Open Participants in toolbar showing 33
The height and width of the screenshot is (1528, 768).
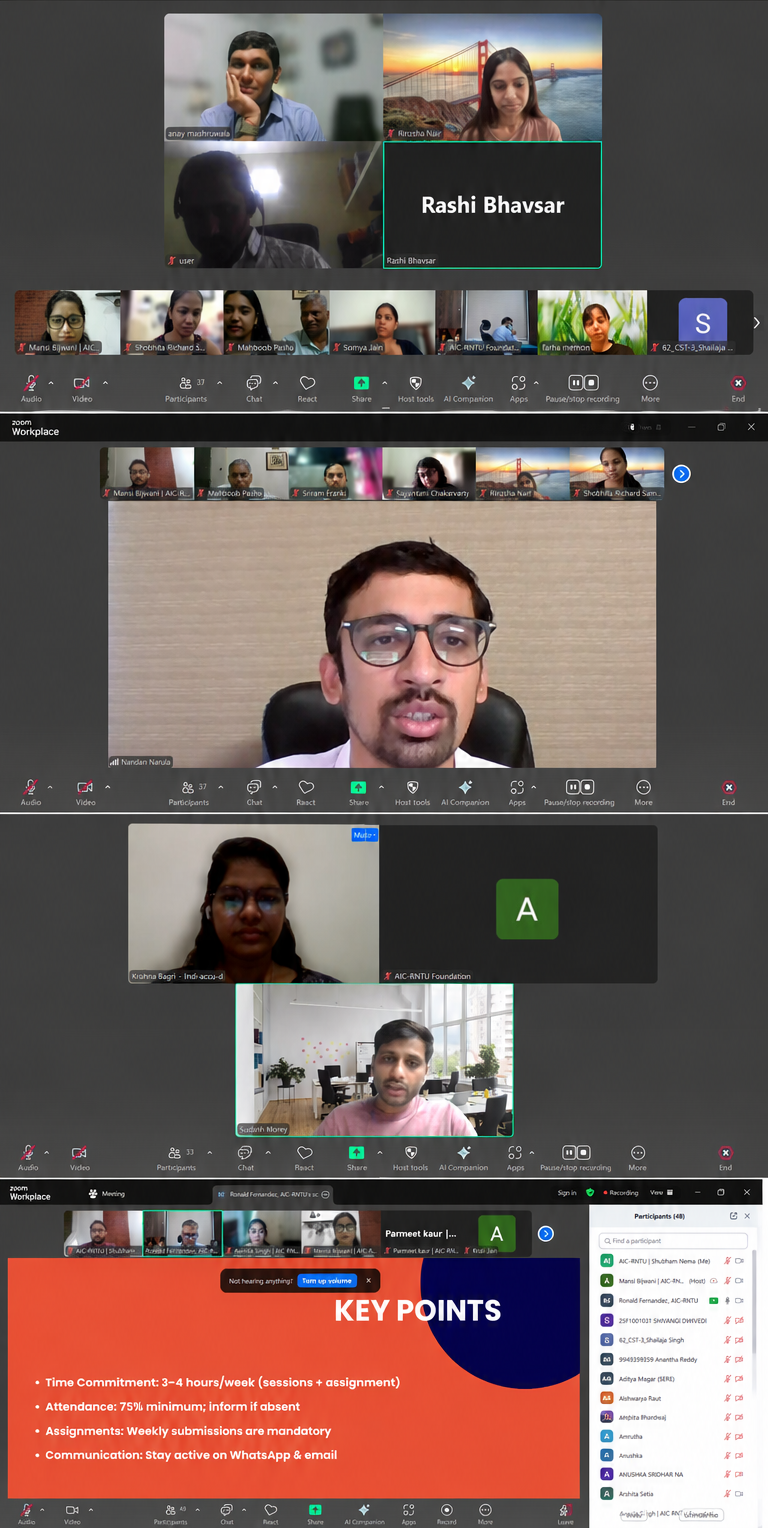tap(176, 1157)
